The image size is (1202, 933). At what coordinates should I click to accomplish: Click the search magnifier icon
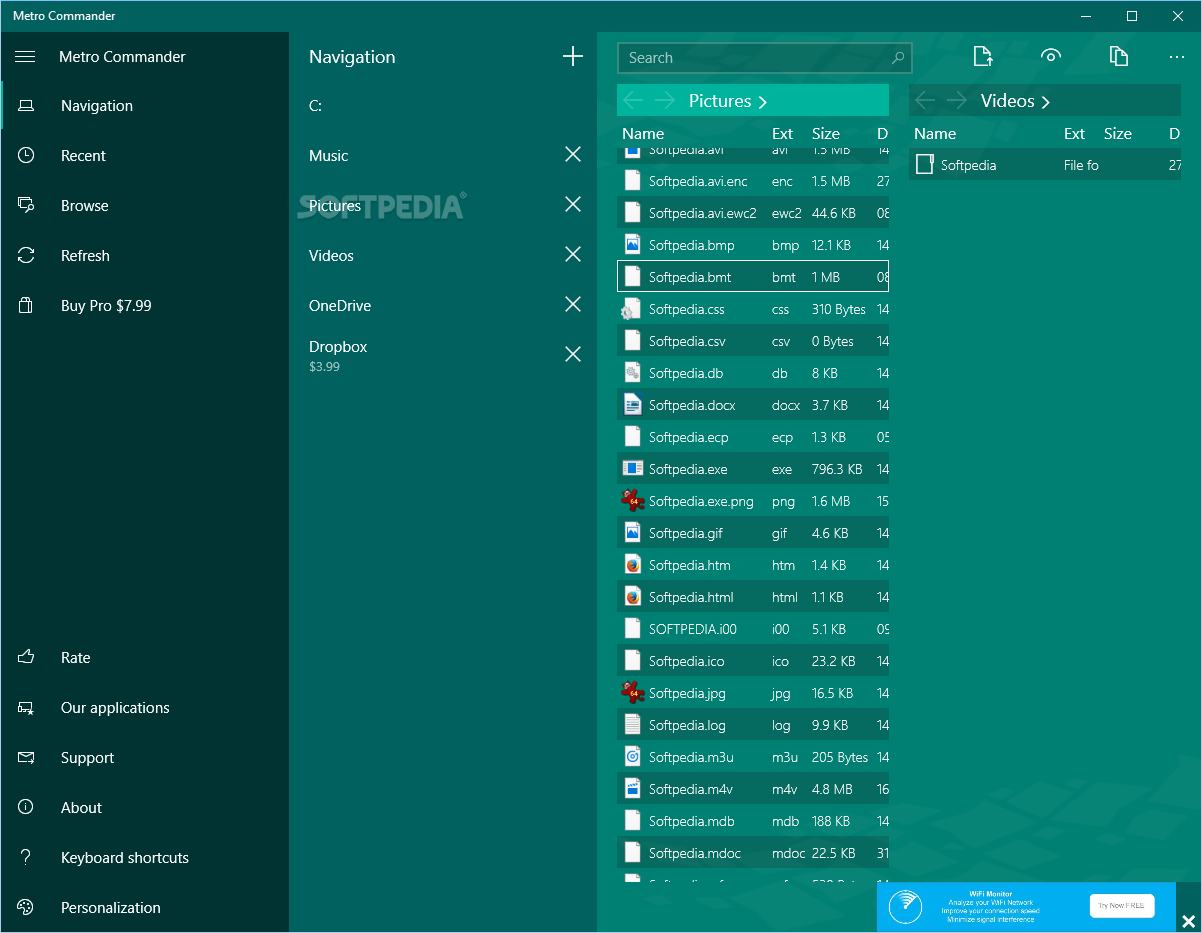898,58
